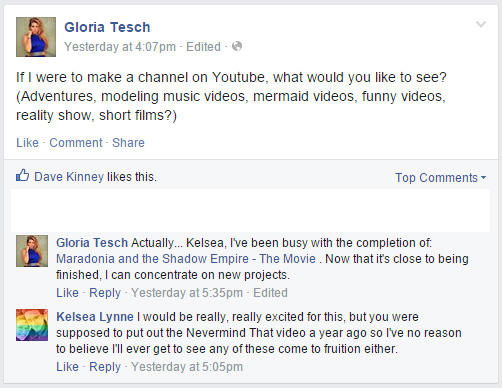
Task: Reply to Kelsea Lynne's comment
Action: coord(105,367)
